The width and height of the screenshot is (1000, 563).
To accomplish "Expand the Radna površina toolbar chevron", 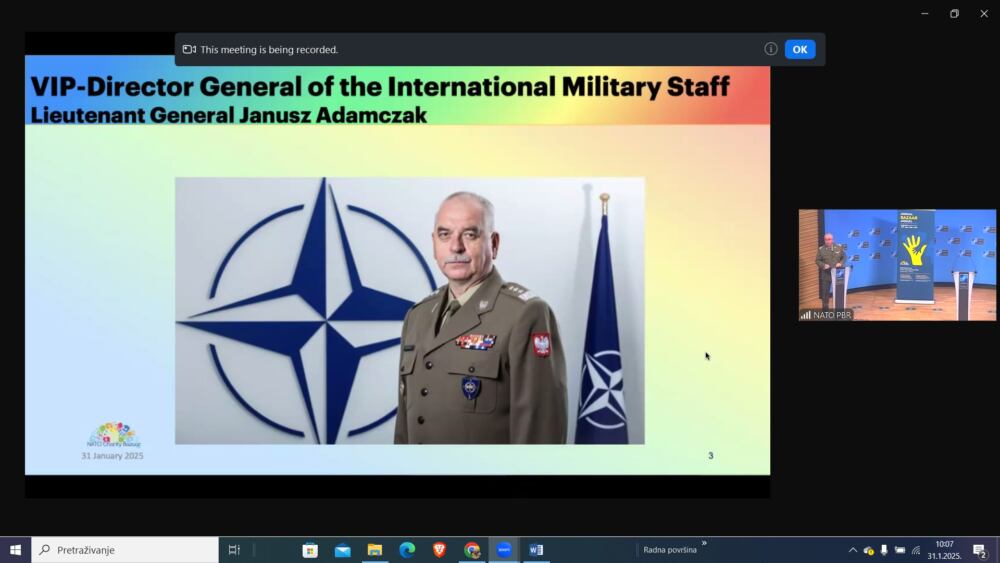I will click(x=704, y=544).
